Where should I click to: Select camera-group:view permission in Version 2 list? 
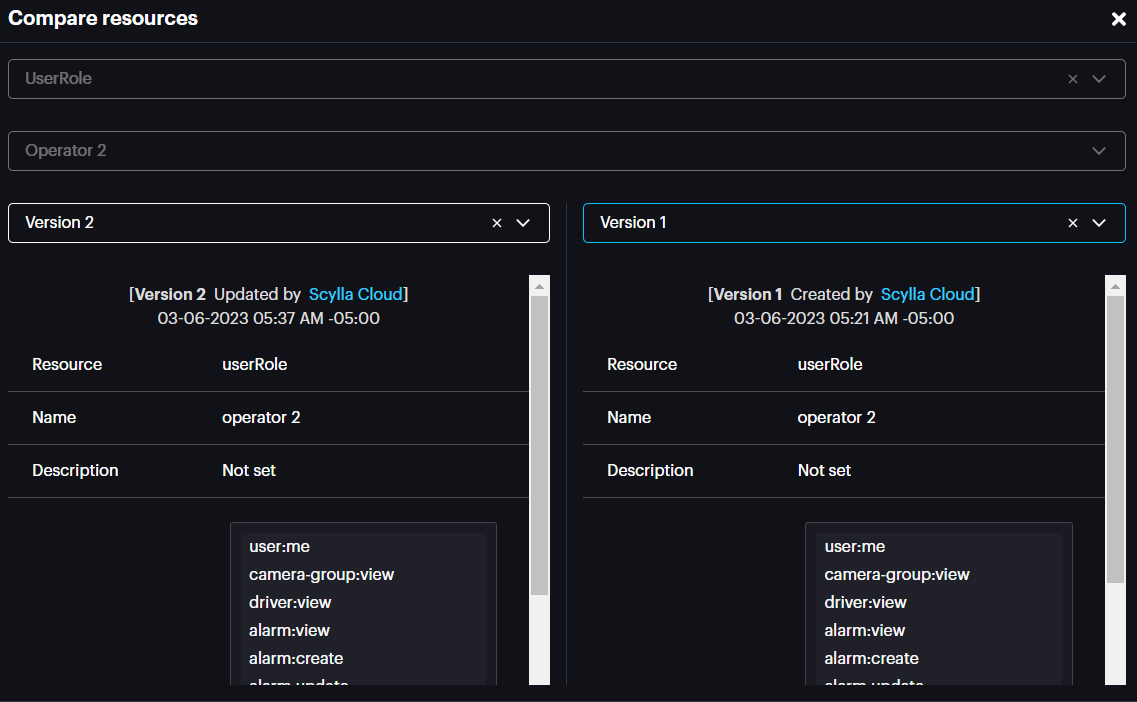pyautogui.click(x=321, y=574)
